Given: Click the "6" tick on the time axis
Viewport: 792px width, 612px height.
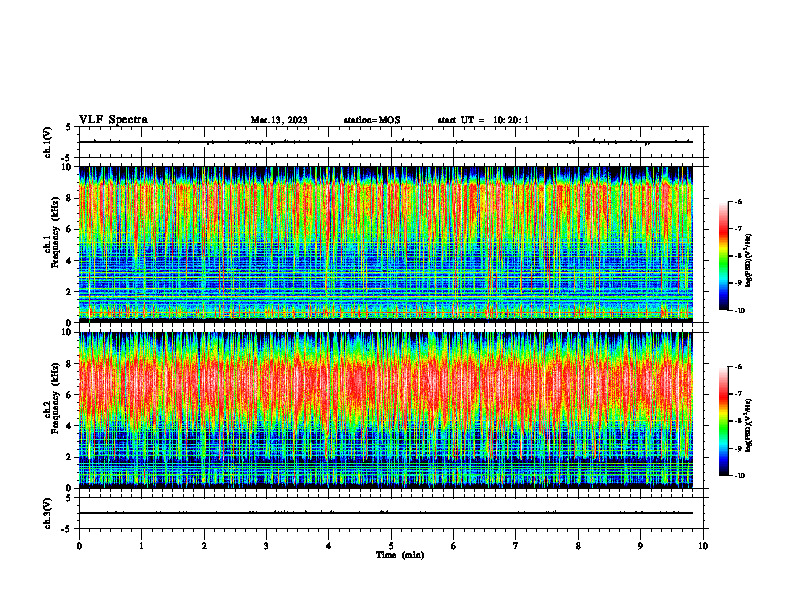Looking at the screenshot, I should (454, 546).
